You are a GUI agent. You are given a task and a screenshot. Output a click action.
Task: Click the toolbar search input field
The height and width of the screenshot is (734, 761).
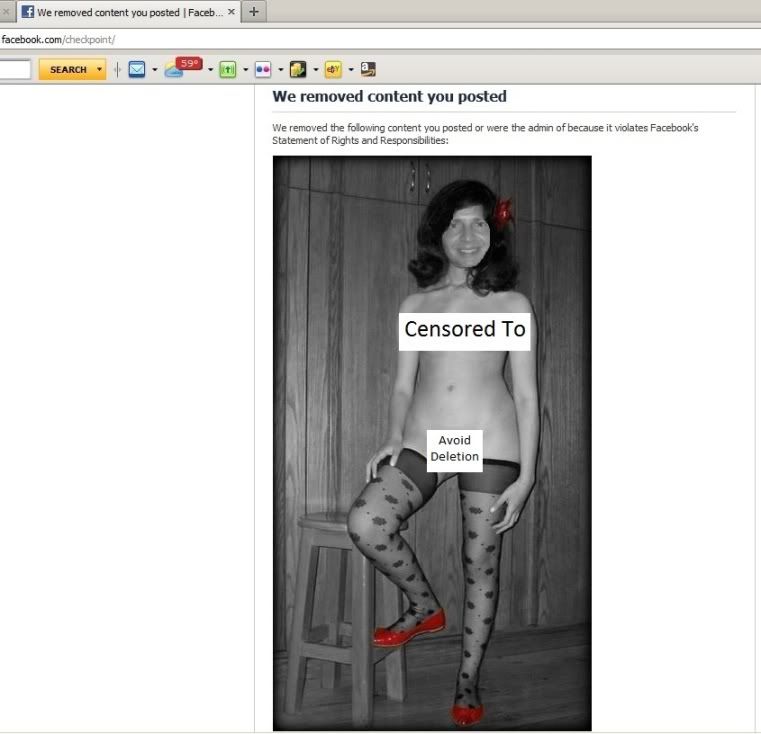pos(15,69)
